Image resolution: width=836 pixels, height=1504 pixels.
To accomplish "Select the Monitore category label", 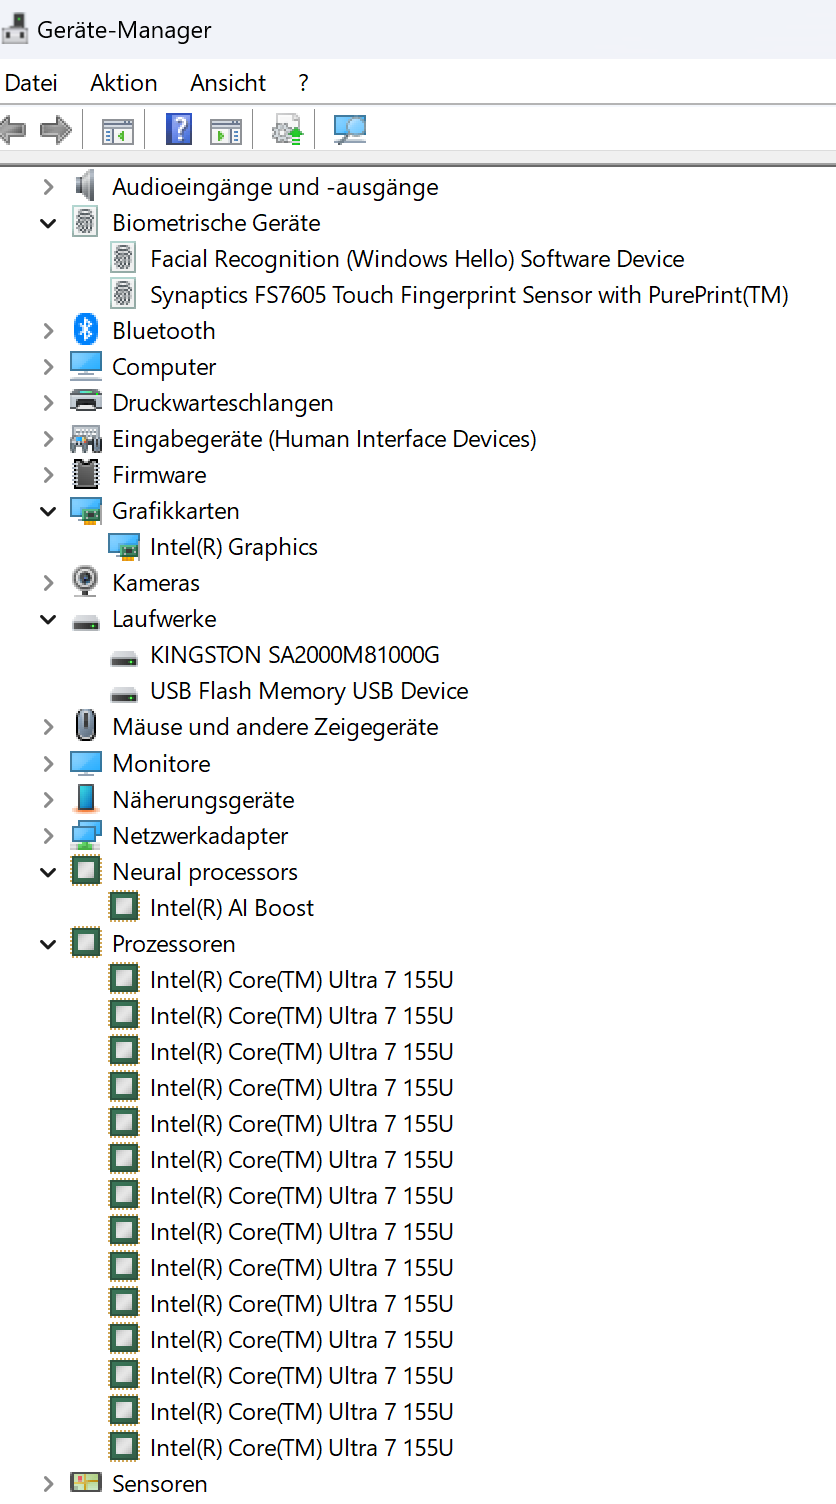I will coord(161,763).
